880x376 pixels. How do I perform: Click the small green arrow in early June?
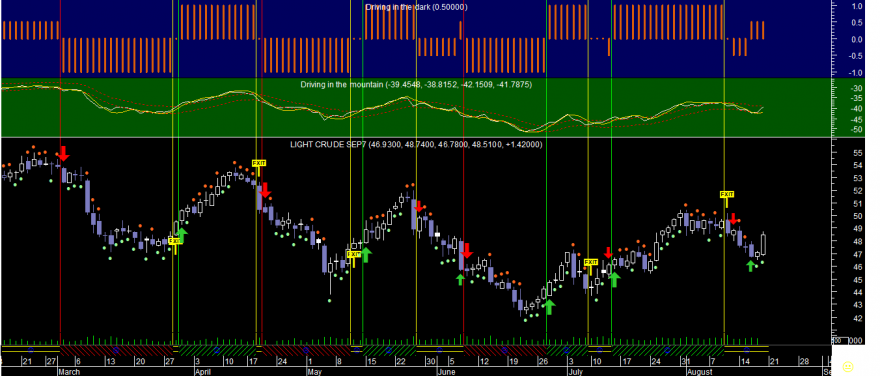click(x=460, y=279)
